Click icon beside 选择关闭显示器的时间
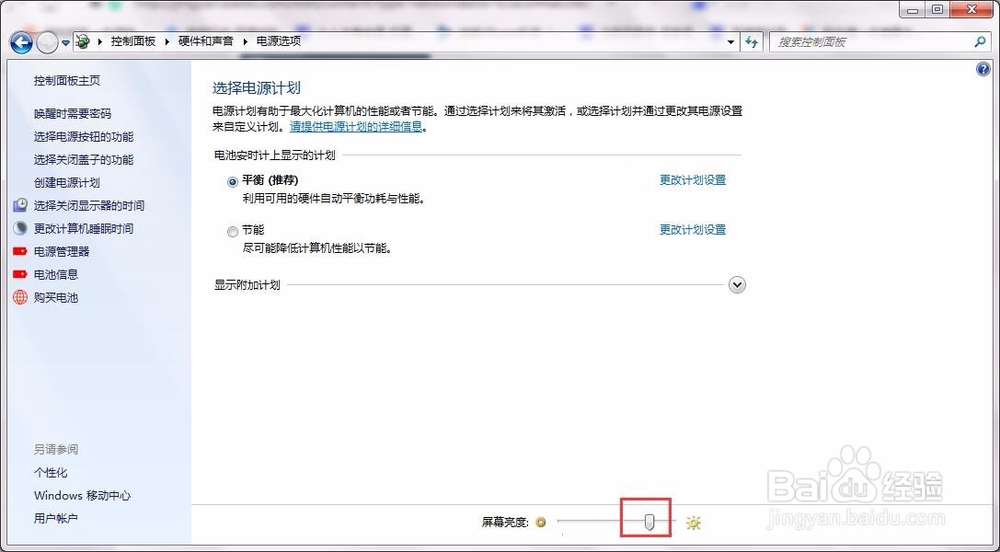This screenshot has width=1000, height=552. pyautogui.click(x=21, y=205)
